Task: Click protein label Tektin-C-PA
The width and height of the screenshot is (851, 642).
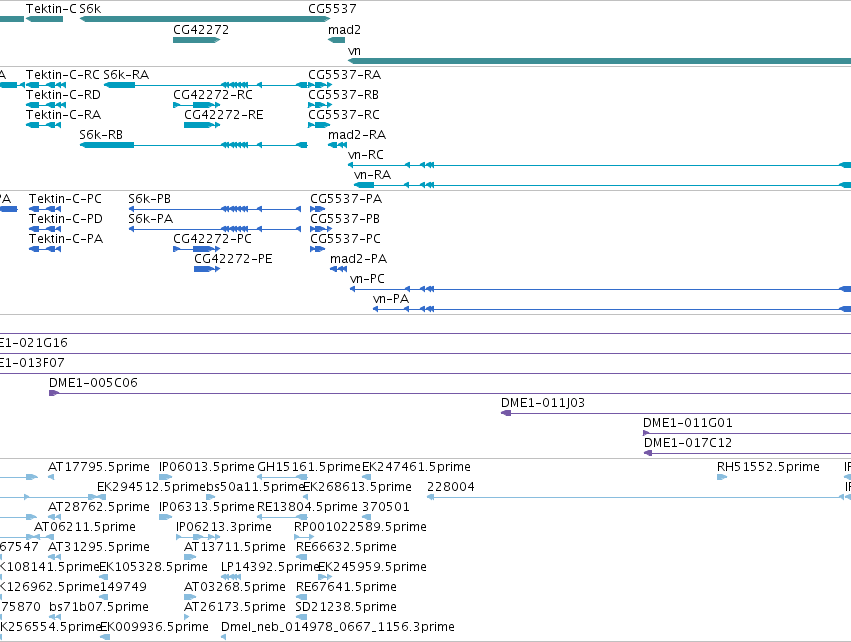Action: click(x=66, y=239)
